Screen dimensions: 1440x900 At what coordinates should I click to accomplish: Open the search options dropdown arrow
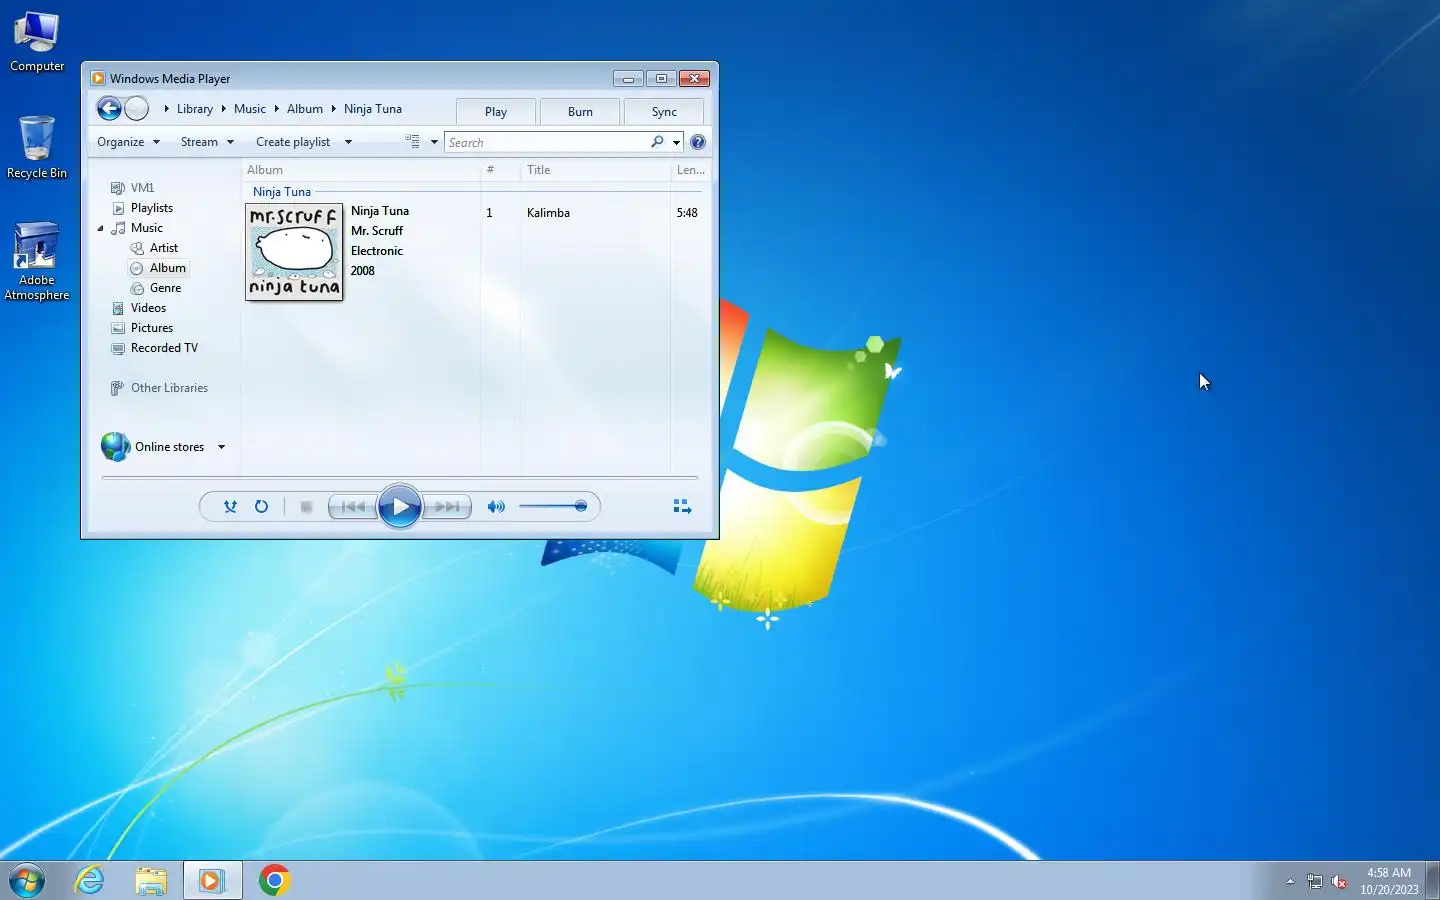pyautogui.click(x=677, y=142)
